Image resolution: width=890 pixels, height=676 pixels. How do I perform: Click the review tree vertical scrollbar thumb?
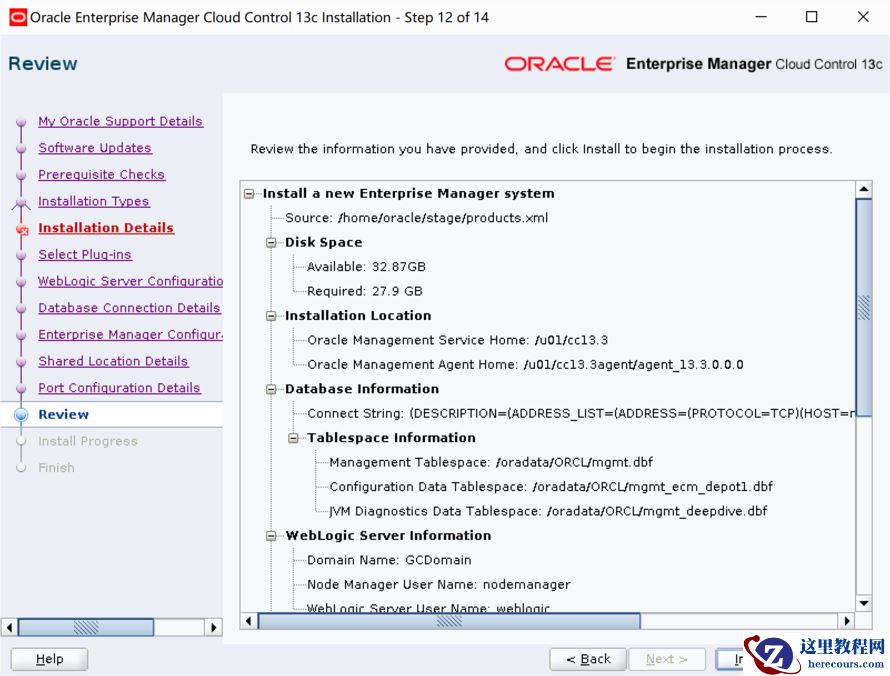[x=863, y=307]
